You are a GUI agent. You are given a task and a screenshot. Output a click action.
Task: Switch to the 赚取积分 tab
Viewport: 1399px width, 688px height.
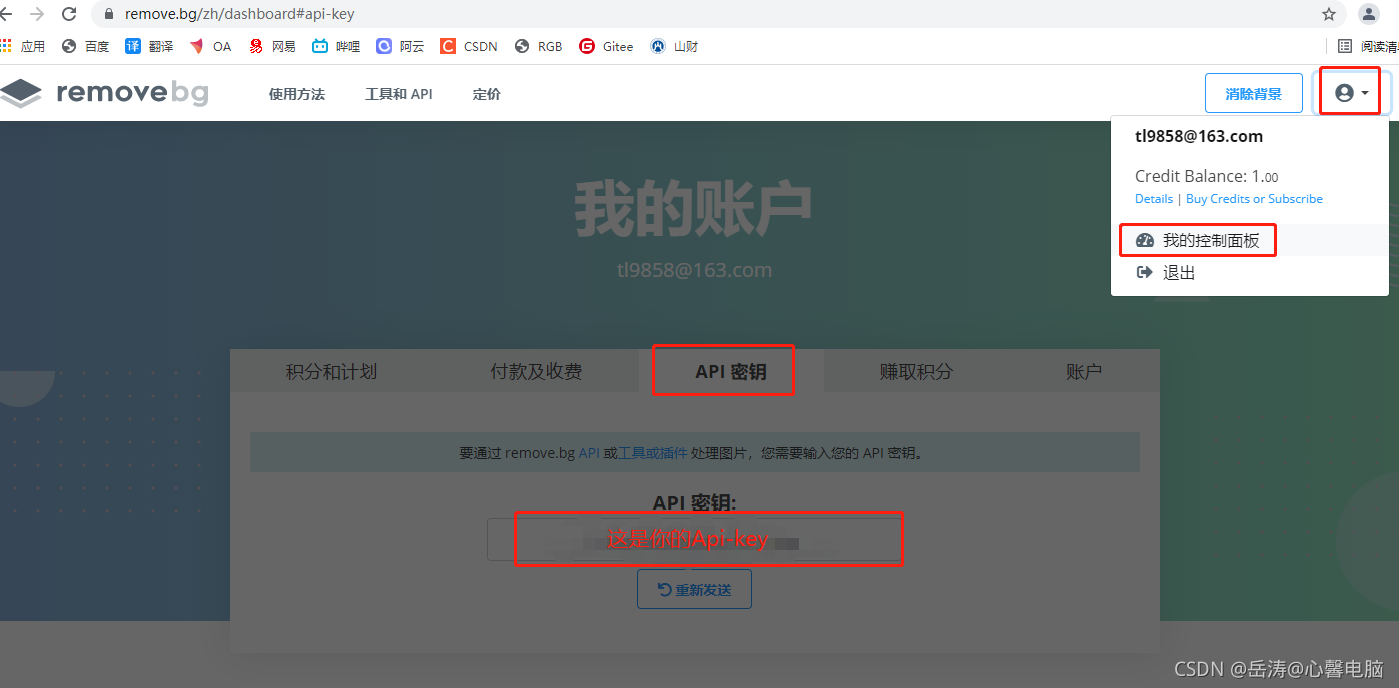pyautogui.click(x=916, y=372)
